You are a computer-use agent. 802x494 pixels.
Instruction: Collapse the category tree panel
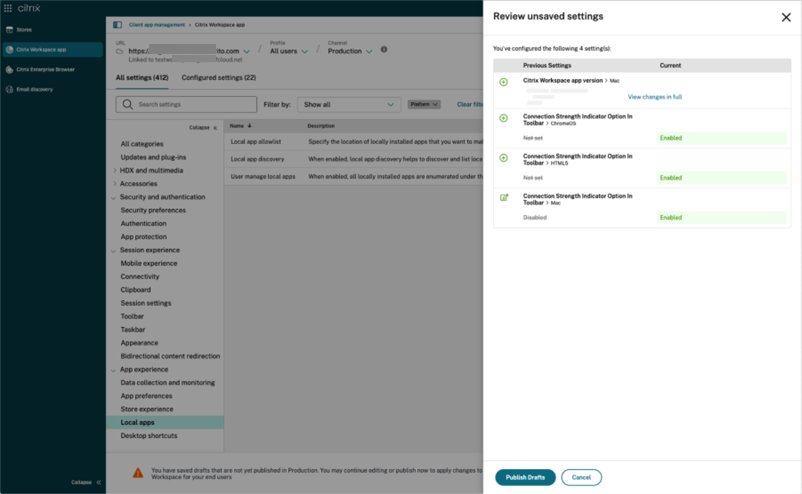pyautogui.click(x=203, y=127)
